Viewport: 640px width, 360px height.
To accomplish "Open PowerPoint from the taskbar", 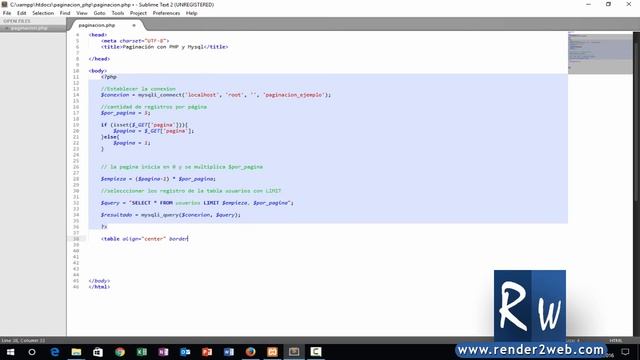I will coord(207,352).
